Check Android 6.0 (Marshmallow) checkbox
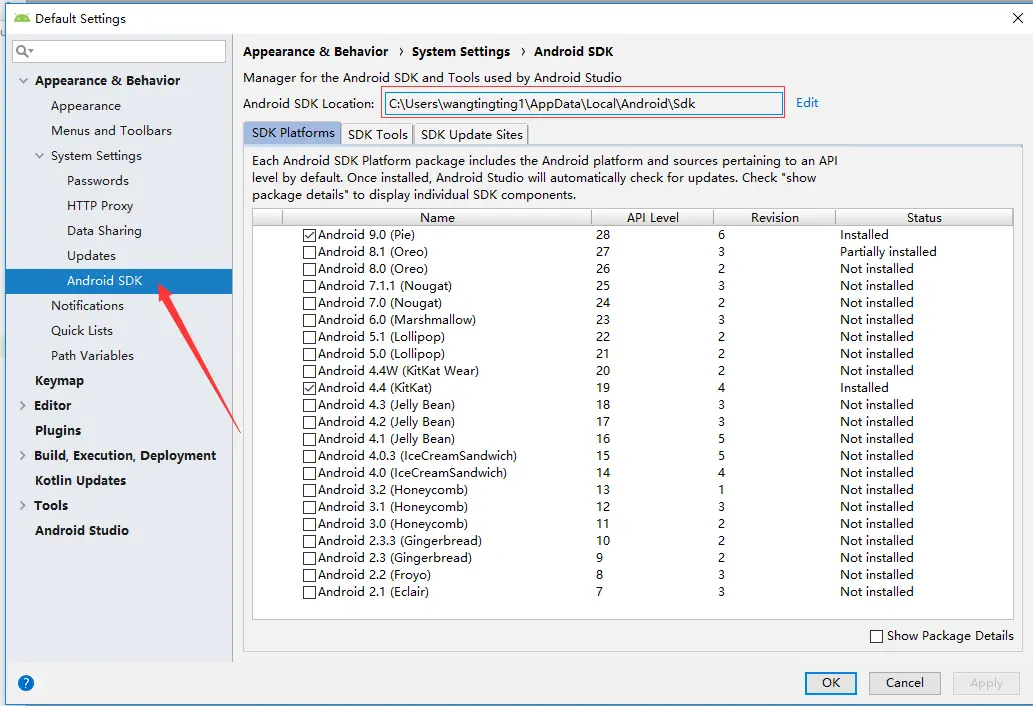1033x706 pixels. pyautogui.click(x=309, y=321)
